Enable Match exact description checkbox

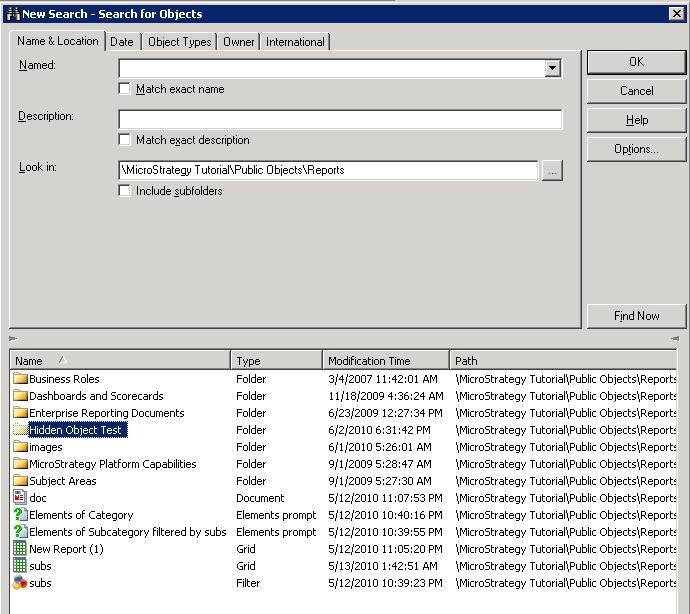pos(125,140)
